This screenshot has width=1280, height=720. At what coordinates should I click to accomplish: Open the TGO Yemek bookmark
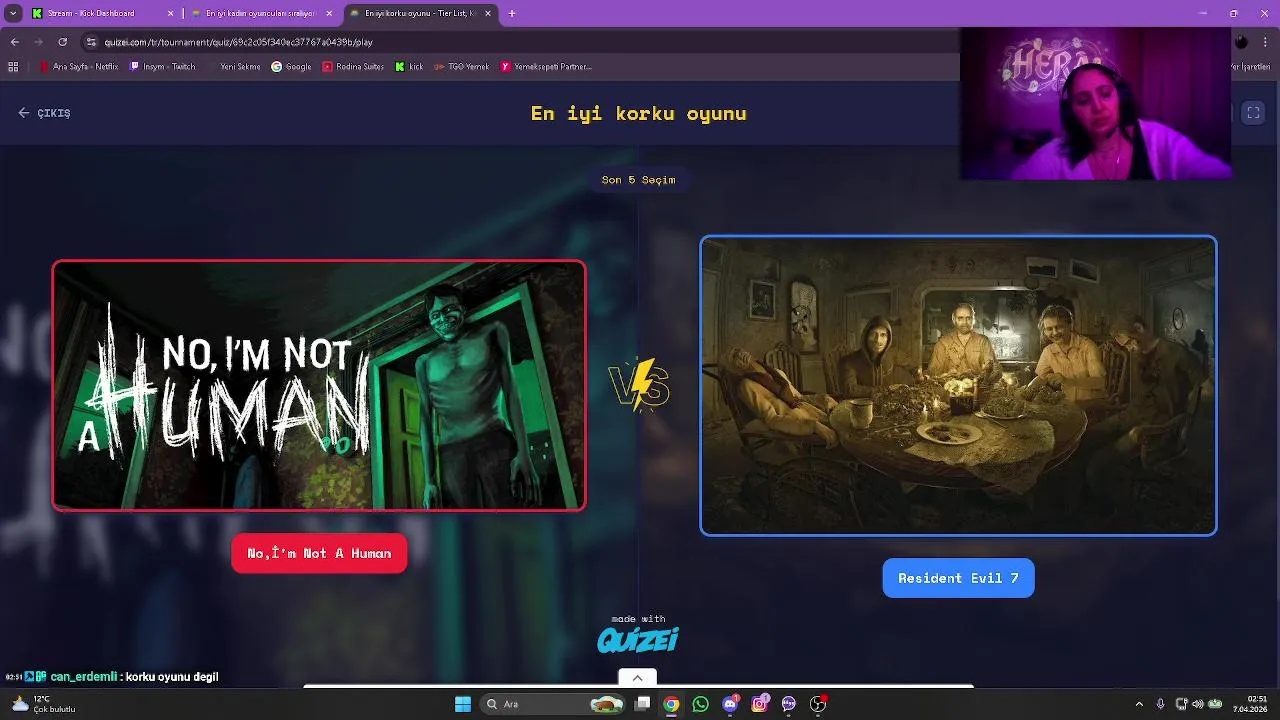461,67
